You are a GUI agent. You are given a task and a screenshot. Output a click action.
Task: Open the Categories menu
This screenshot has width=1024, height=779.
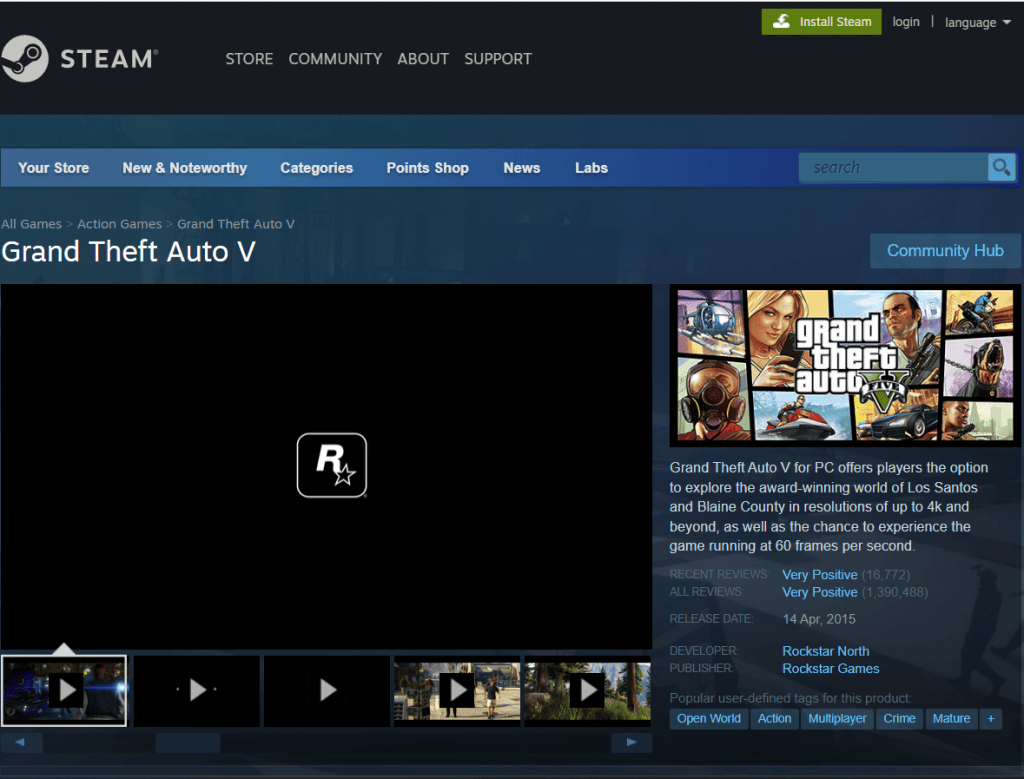(x=317, y=168)
